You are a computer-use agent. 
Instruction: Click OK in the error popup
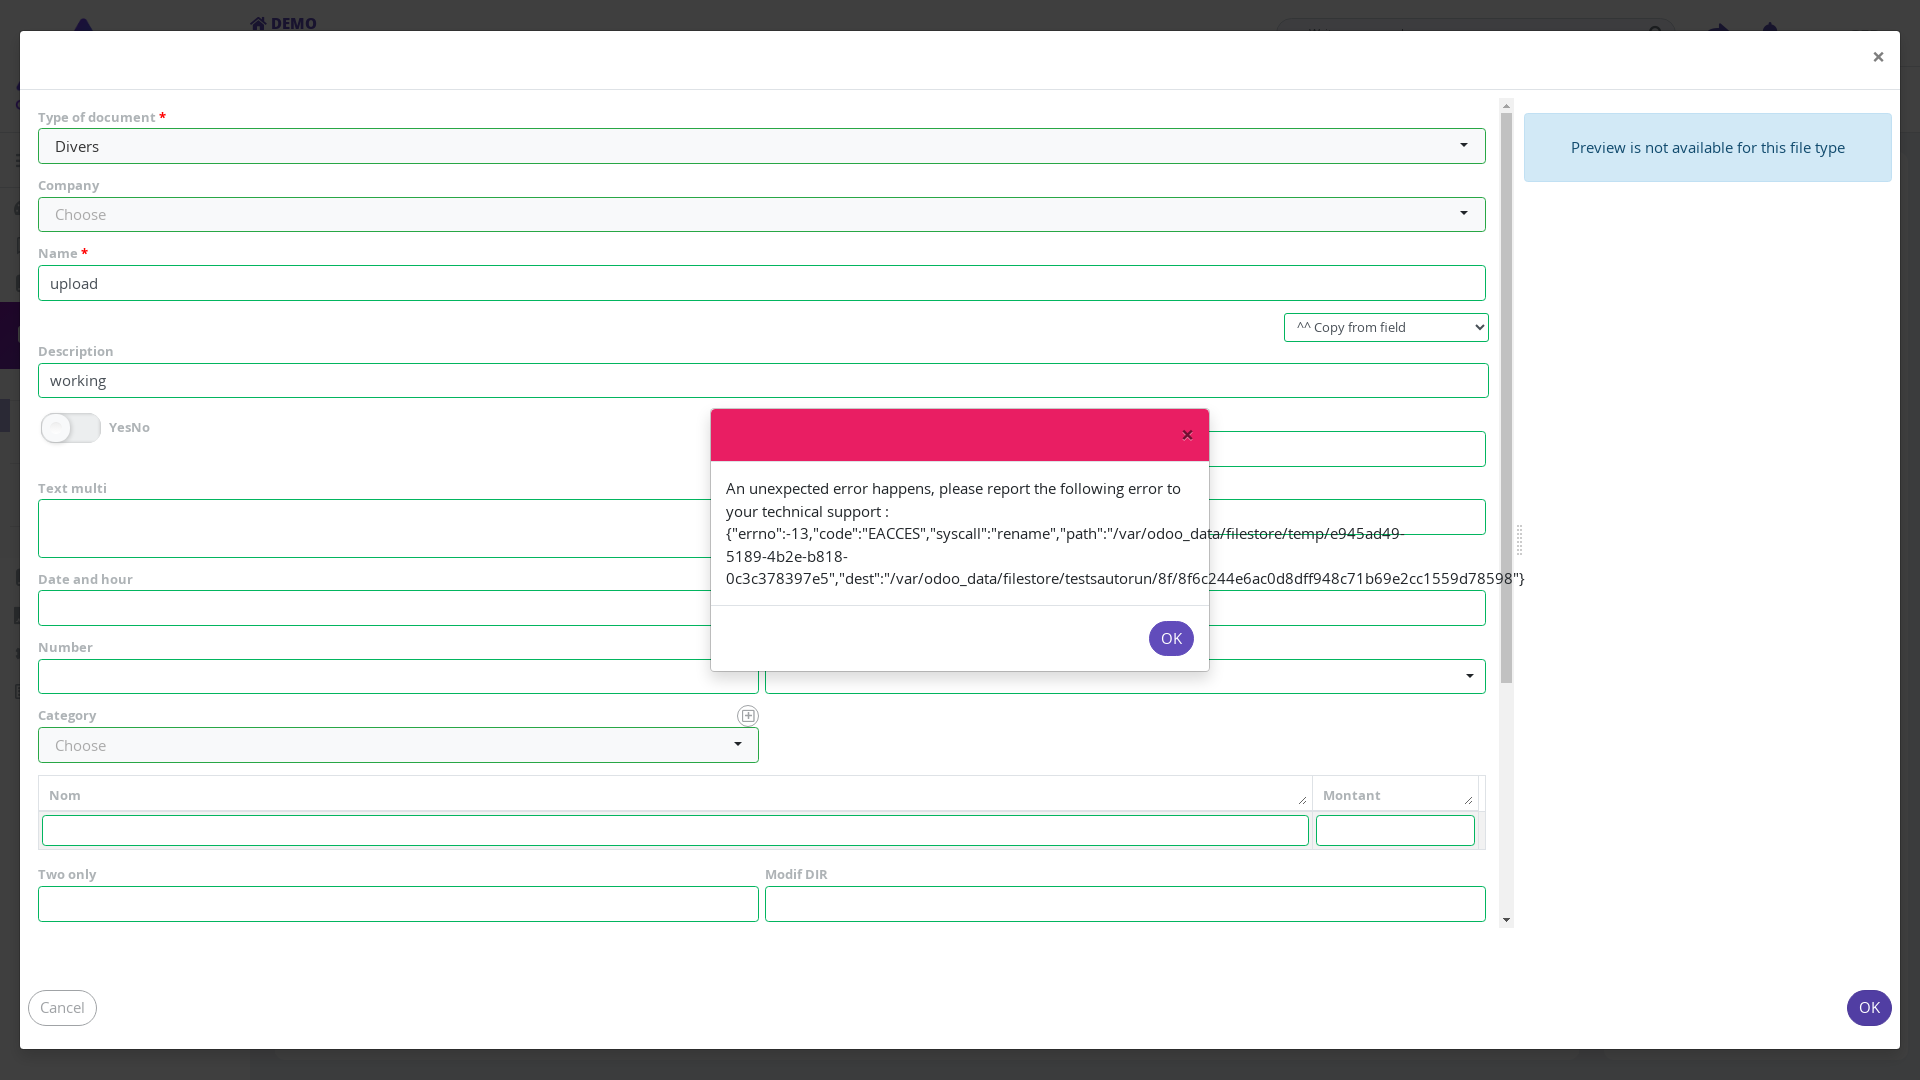tap(1170, 638)
